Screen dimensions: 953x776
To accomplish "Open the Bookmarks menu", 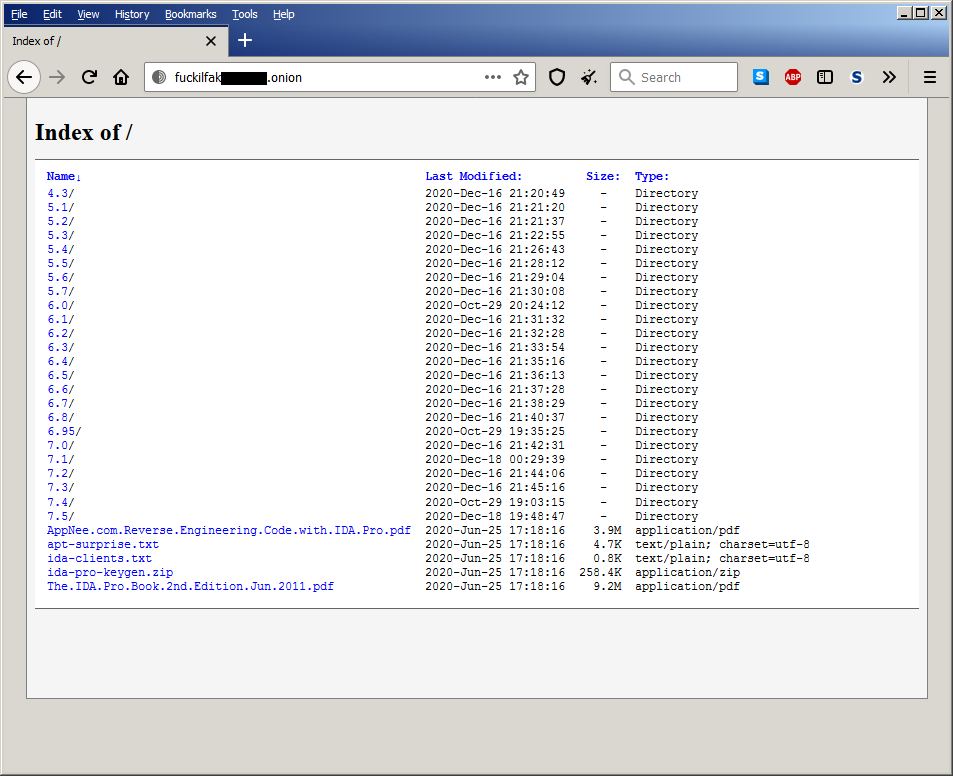I will [191, 14].
